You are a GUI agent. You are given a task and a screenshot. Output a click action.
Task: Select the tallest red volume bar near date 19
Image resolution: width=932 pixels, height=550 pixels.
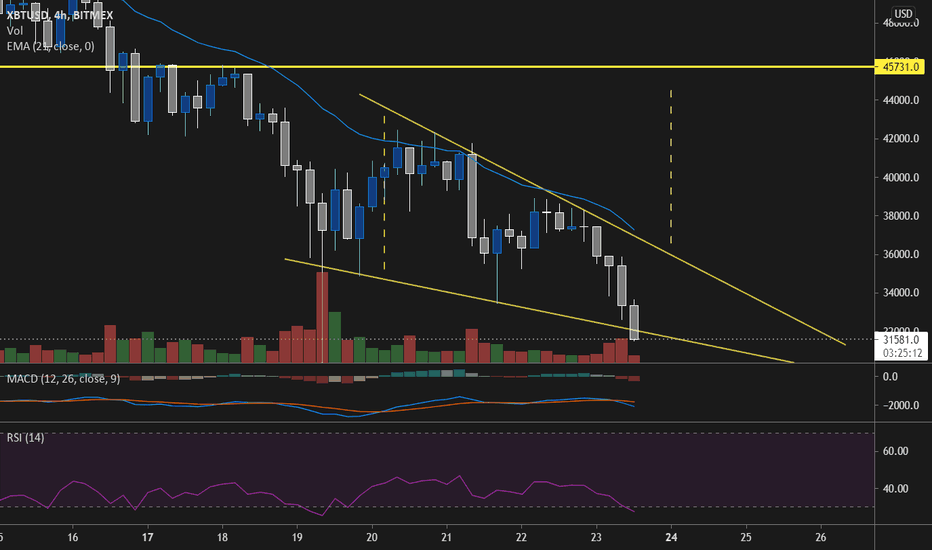(322, 317)
